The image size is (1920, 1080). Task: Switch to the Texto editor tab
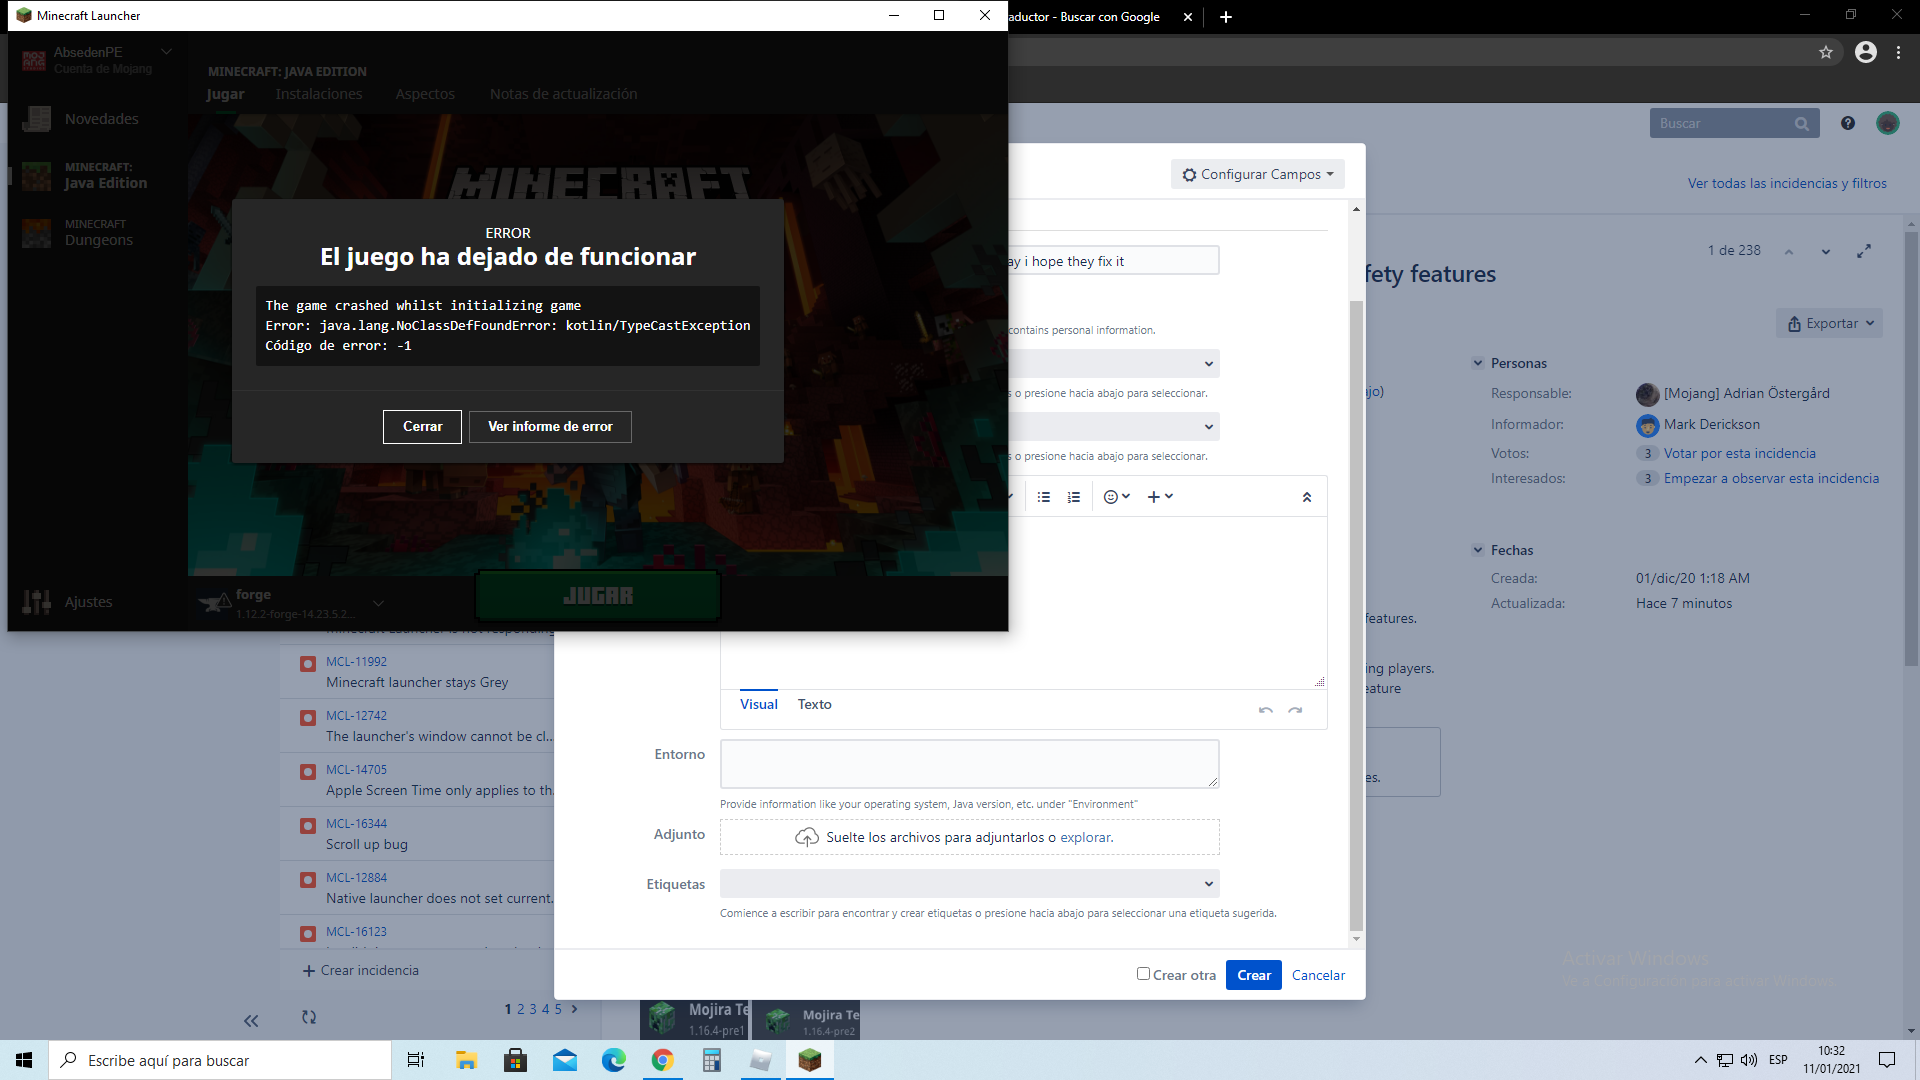[814, 704]
